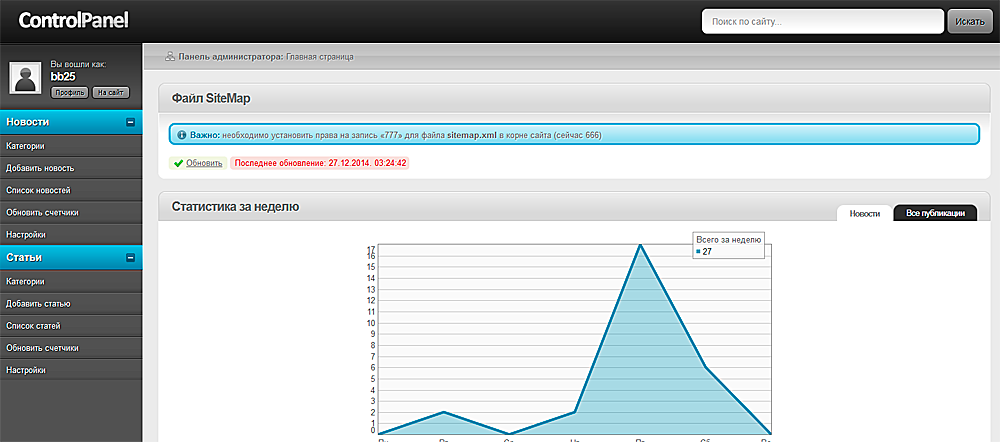Viewport: 1000px width, 442px height.
Task: Collapse the Новости section minus icon
Action: click(x=130, y=122)
